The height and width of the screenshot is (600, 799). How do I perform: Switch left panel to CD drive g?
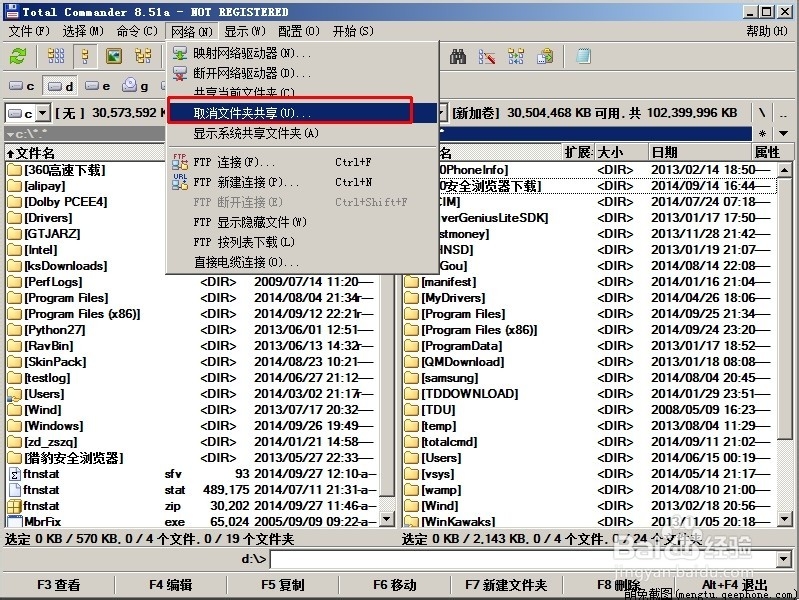point(135,86)
